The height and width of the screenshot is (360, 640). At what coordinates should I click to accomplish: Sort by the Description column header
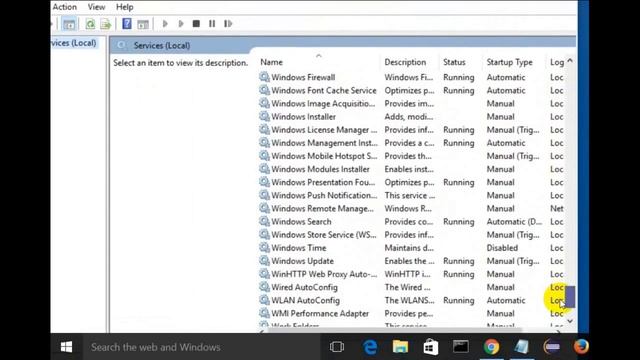(405, 62)
